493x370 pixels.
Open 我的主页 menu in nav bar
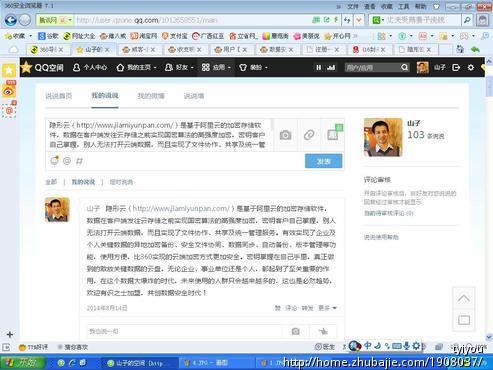[x=136, y=67]
